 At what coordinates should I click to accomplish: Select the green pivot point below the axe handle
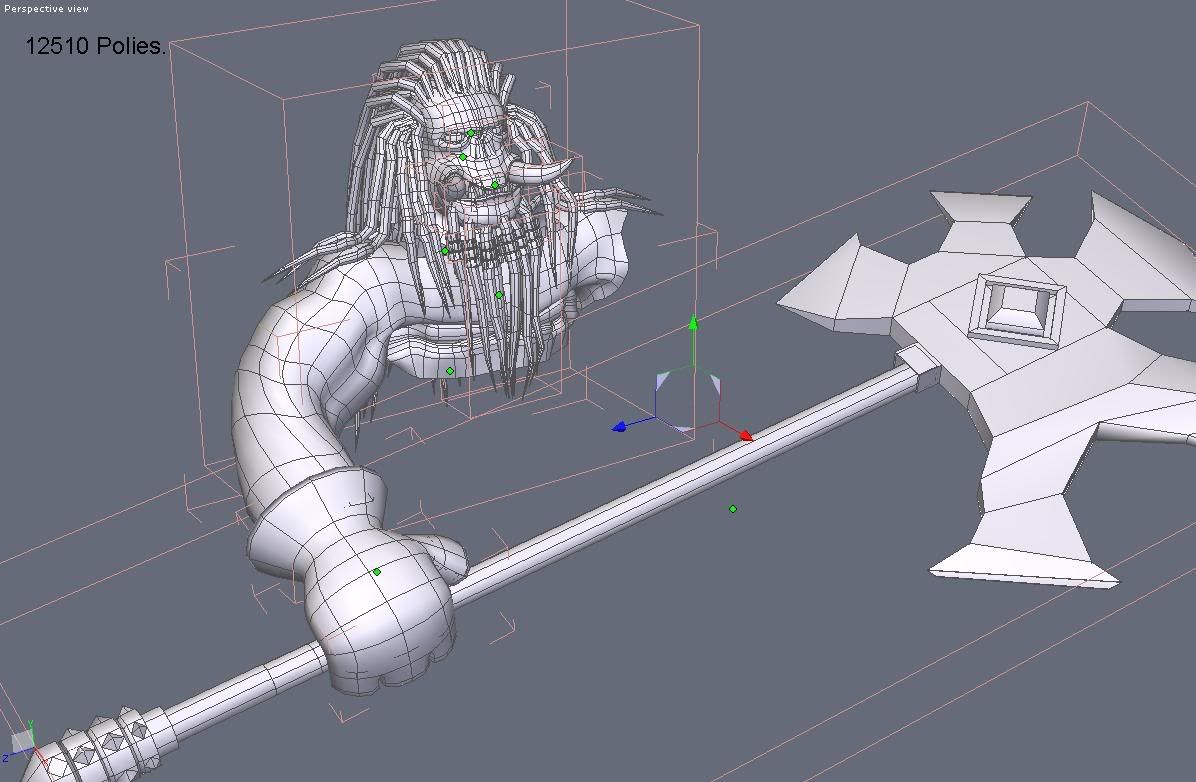733,509
